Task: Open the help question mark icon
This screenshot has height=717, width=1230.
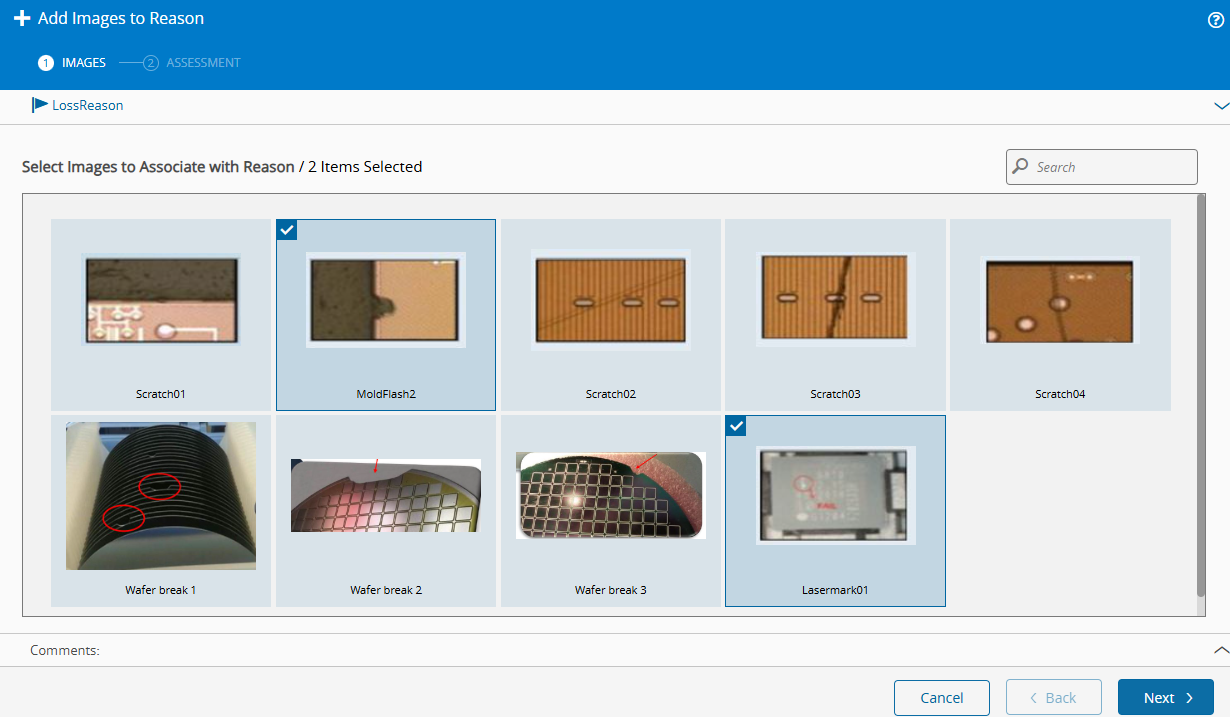Action: point(1216,20)
